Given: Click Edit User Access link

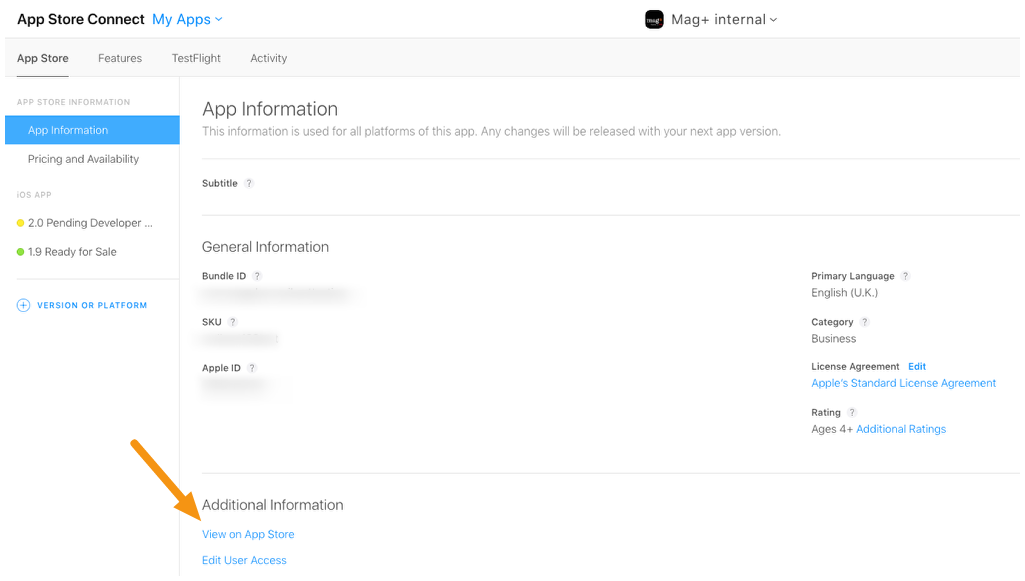Looking at the screenshot, I should click(244, 560).
